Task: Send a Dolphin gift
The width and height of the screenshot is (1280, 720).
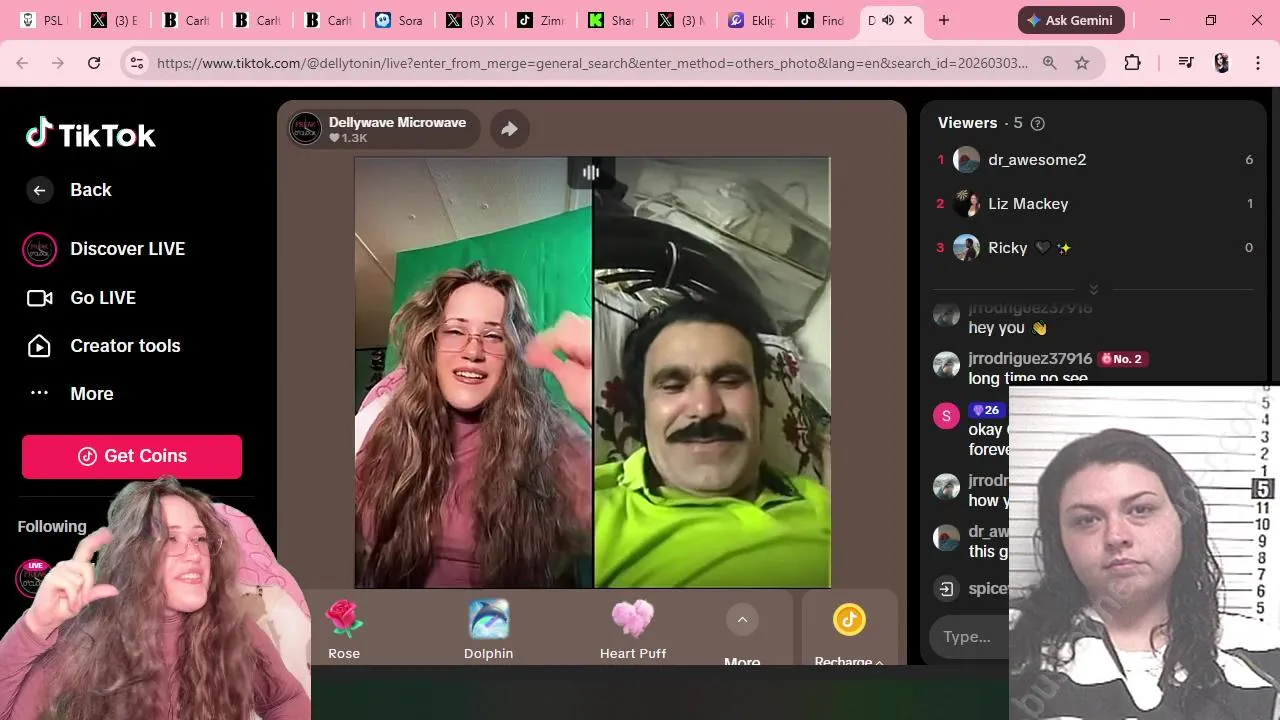Action: pyautogui.click(x=489, y=630)
